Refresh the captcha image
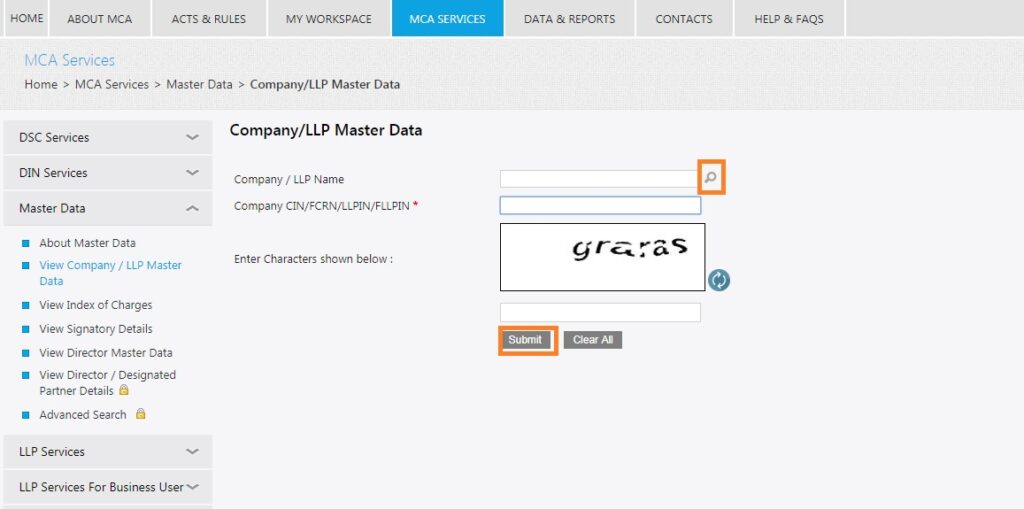Viewport: 1024px width, 509px height. coord(719,280)
